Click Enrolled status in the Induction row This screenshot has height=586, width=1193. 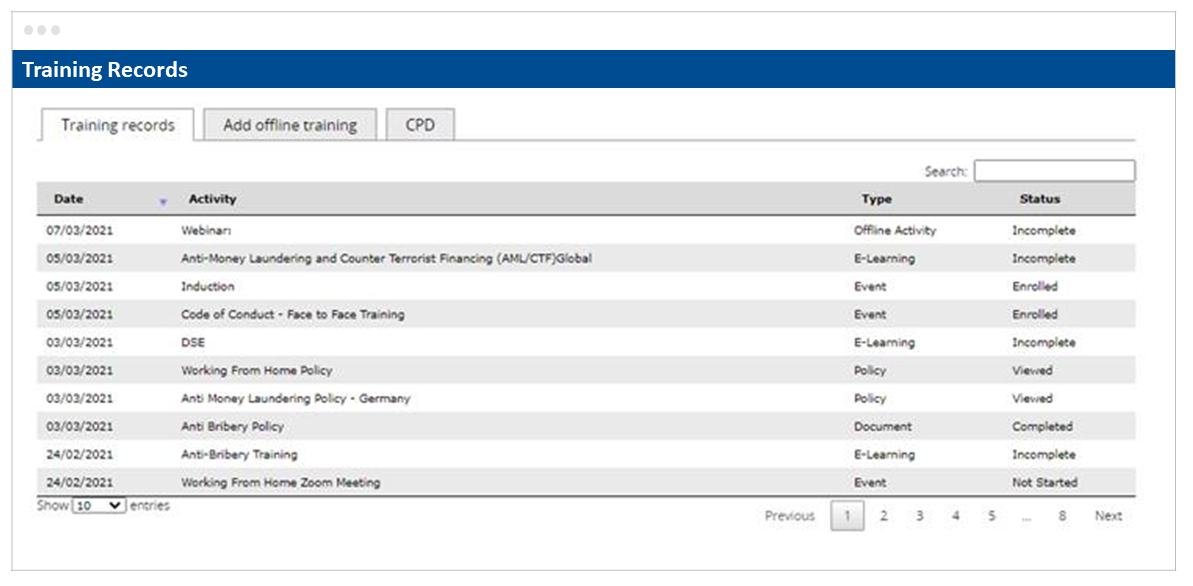click(1035, 287)
